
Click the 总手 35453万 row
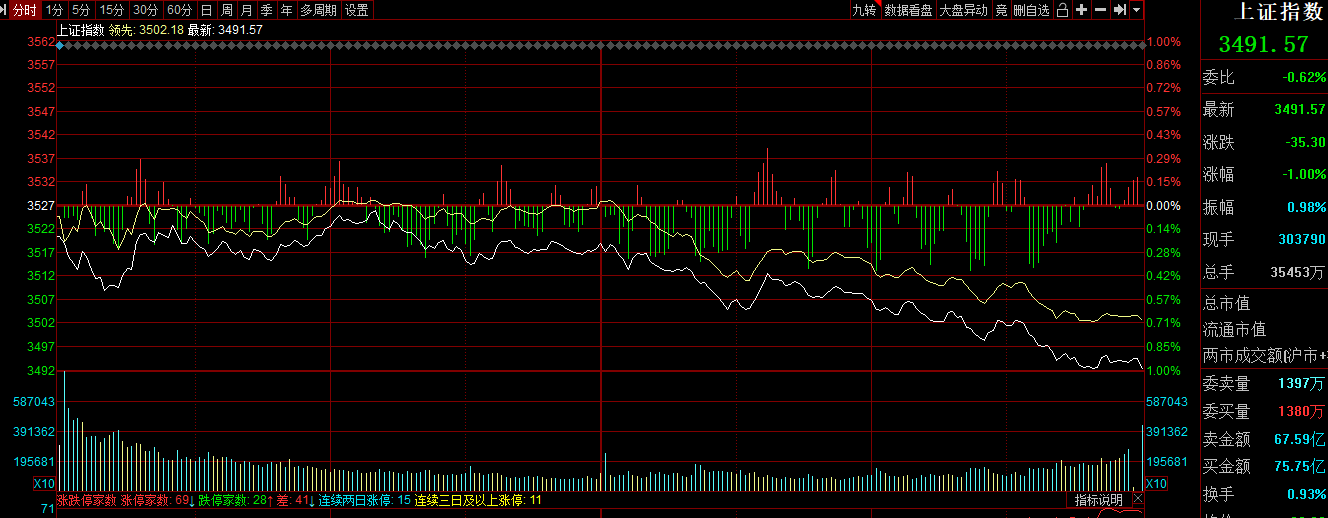tap(1264, 271)
